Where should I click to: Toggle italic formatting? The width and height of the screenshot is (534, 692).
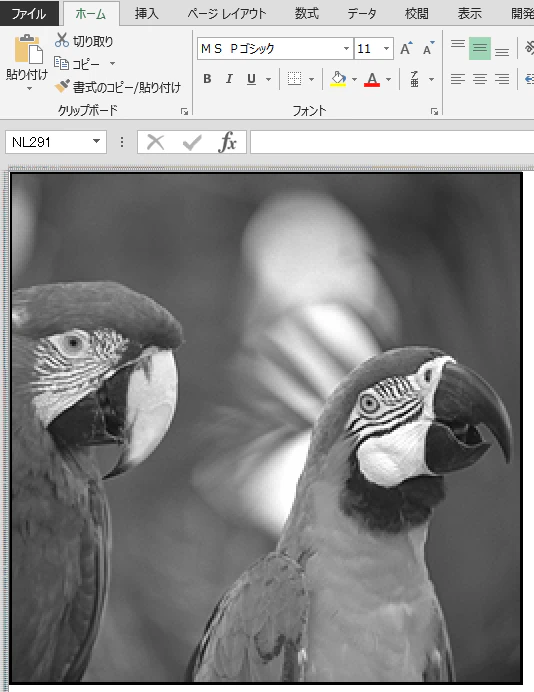[229, 79]
